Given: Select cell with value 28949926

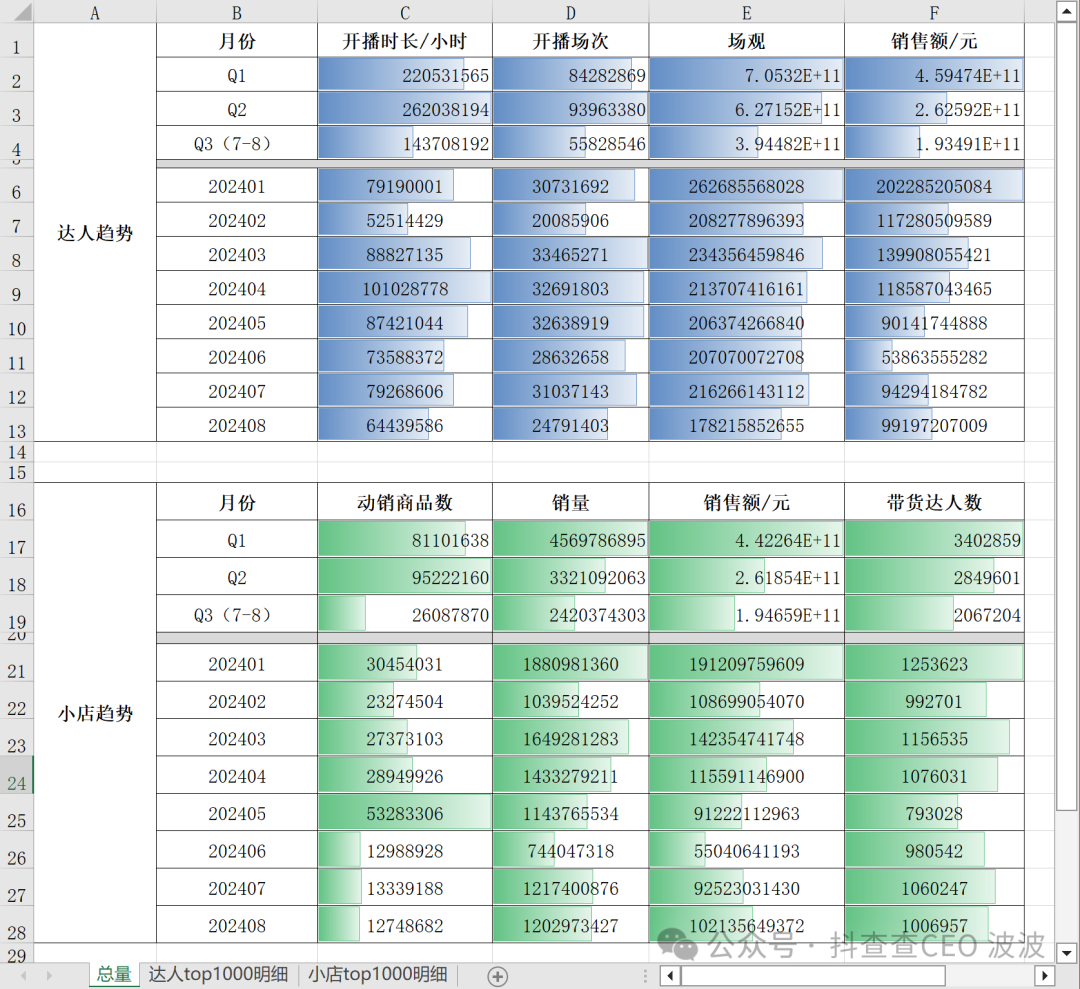Looking at the screenshot, I should point(405,775).
